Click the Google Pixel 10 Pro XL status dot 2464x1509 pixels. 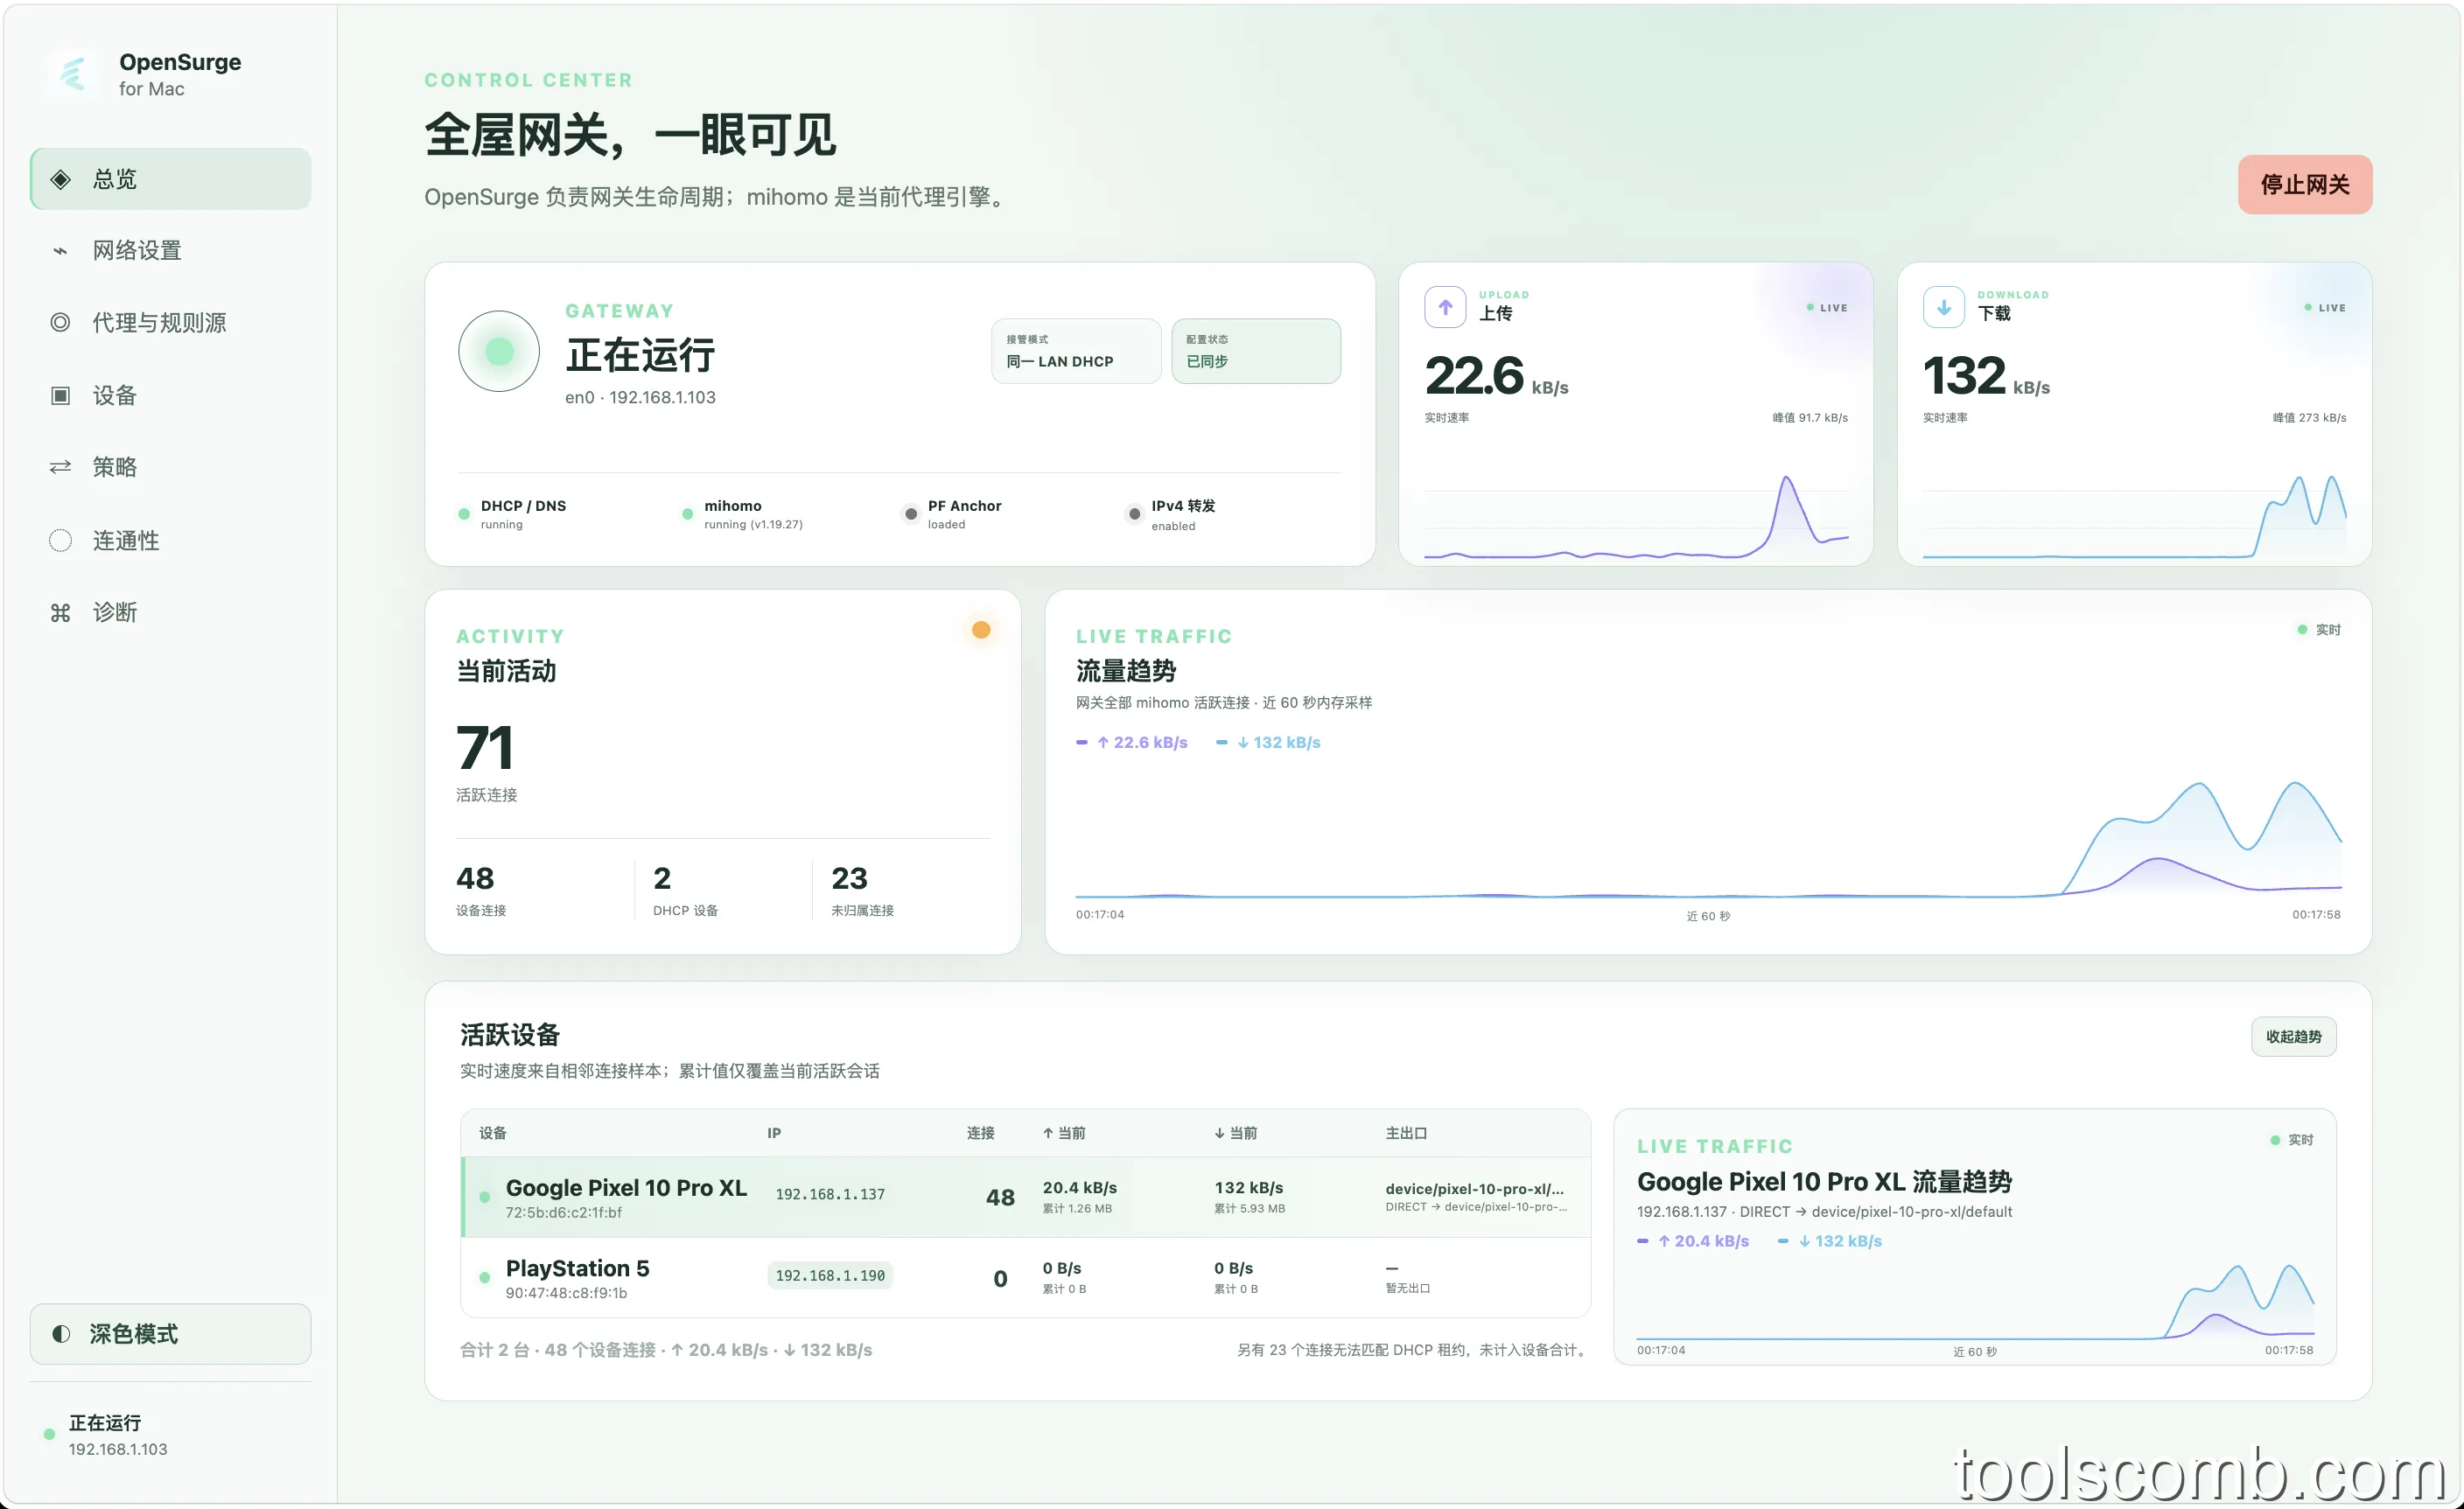click(485, 1197)
